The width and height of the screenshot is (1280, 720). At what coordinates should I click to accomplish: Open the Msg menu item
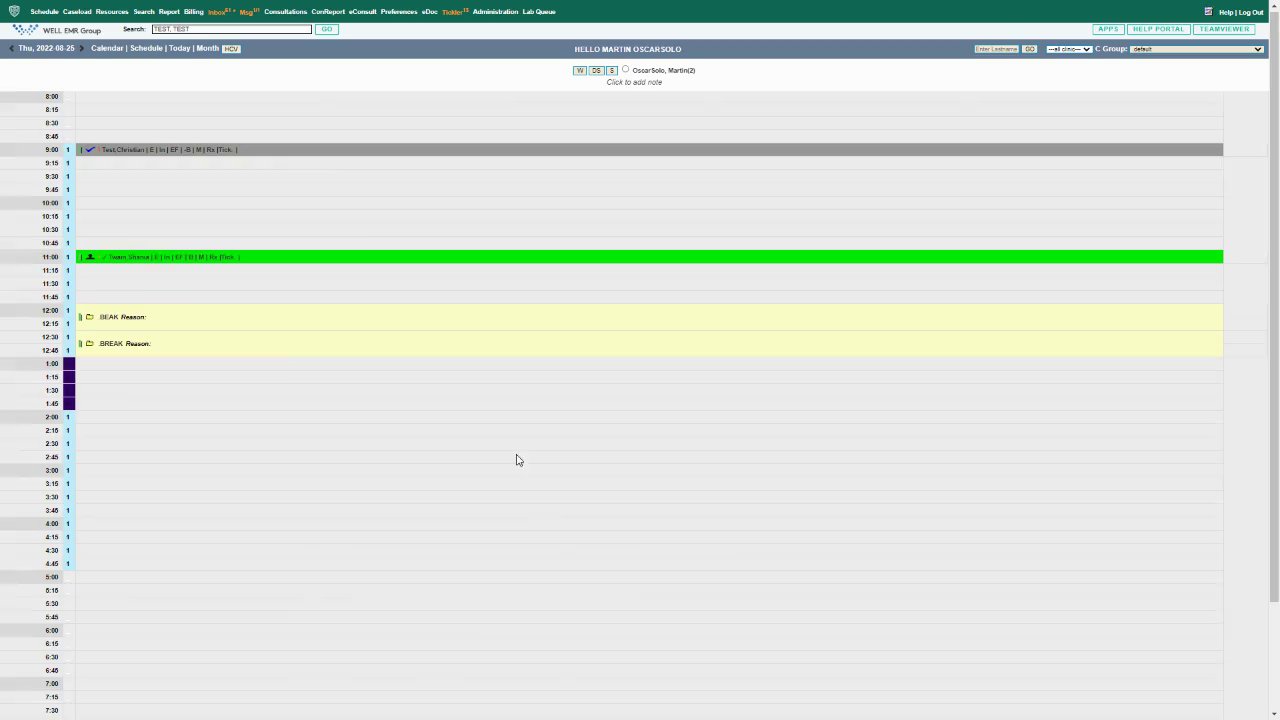[x=248, y=12]
